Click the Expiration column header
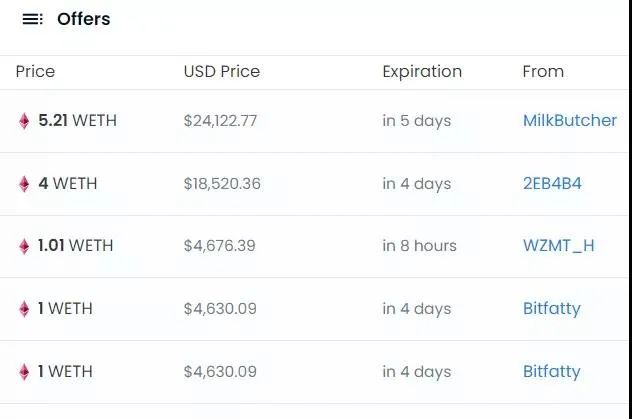This screenshot has height=419, width=632. point(422,72)
